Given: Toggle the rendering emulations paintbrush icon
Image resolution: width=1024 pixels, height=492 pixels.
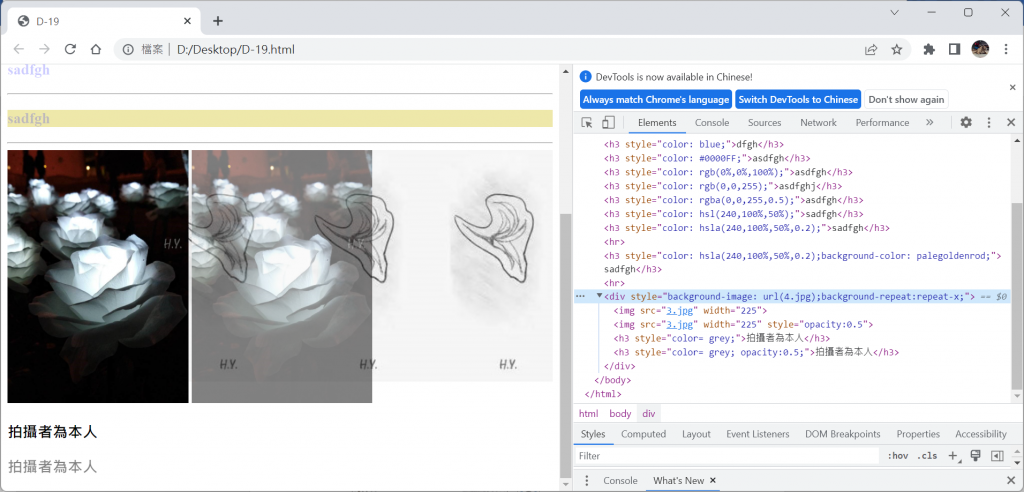Looking at the screenshot, I should (x=975, y=455).
